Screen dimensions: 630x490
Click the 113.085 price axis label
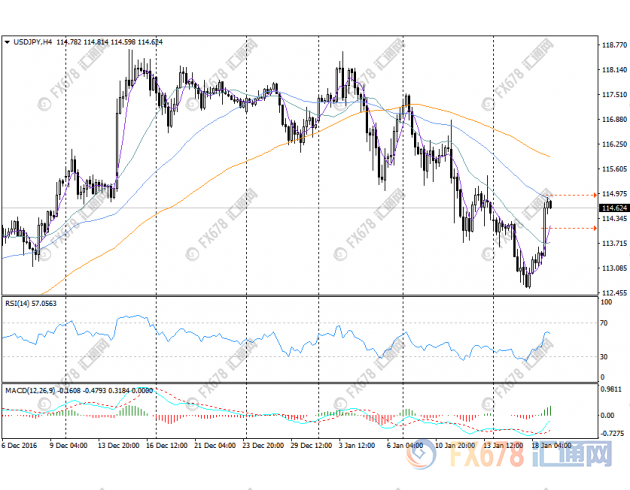point(613,268)
